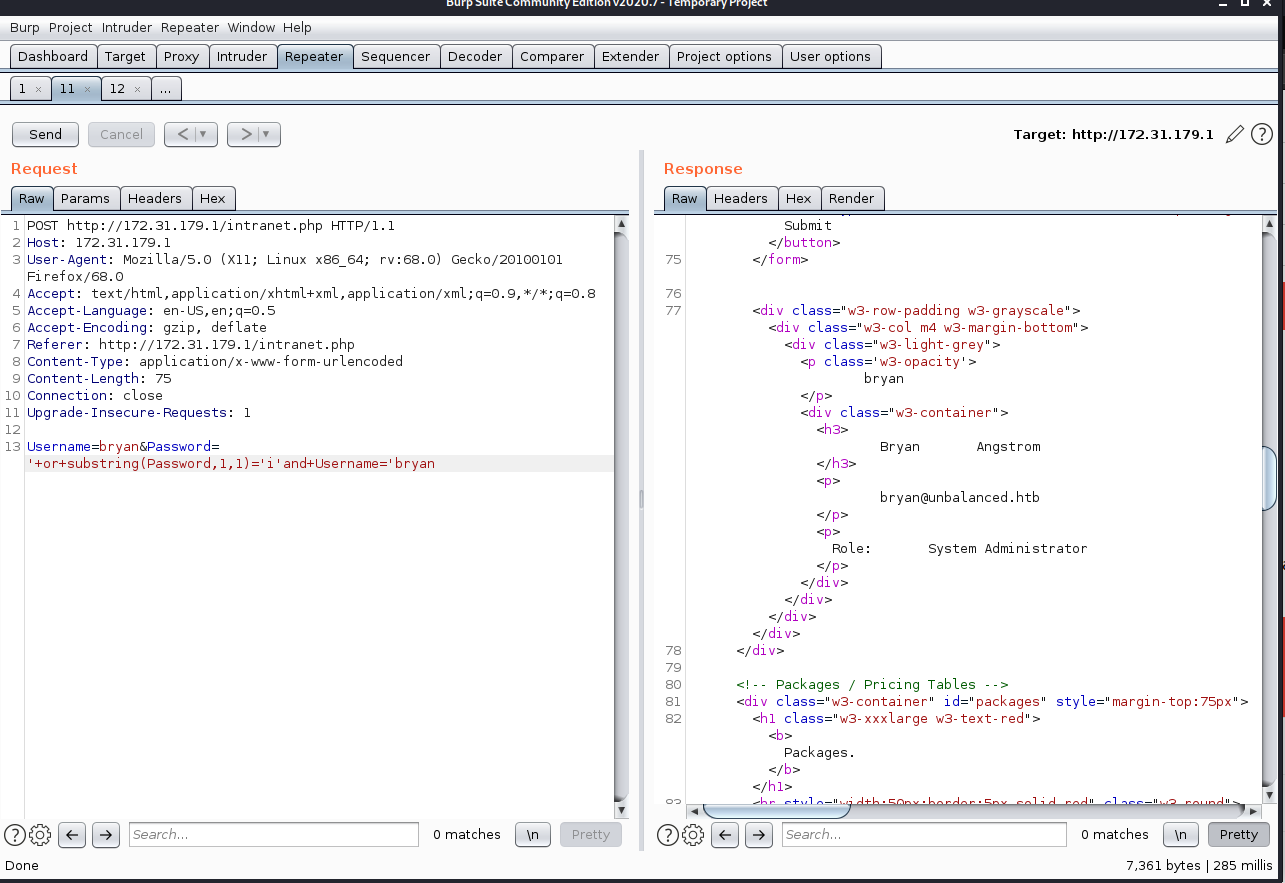Viewport: 1285px width, 883px height.
Task: Close Repeater tab 1
Action: pos(38,89)
